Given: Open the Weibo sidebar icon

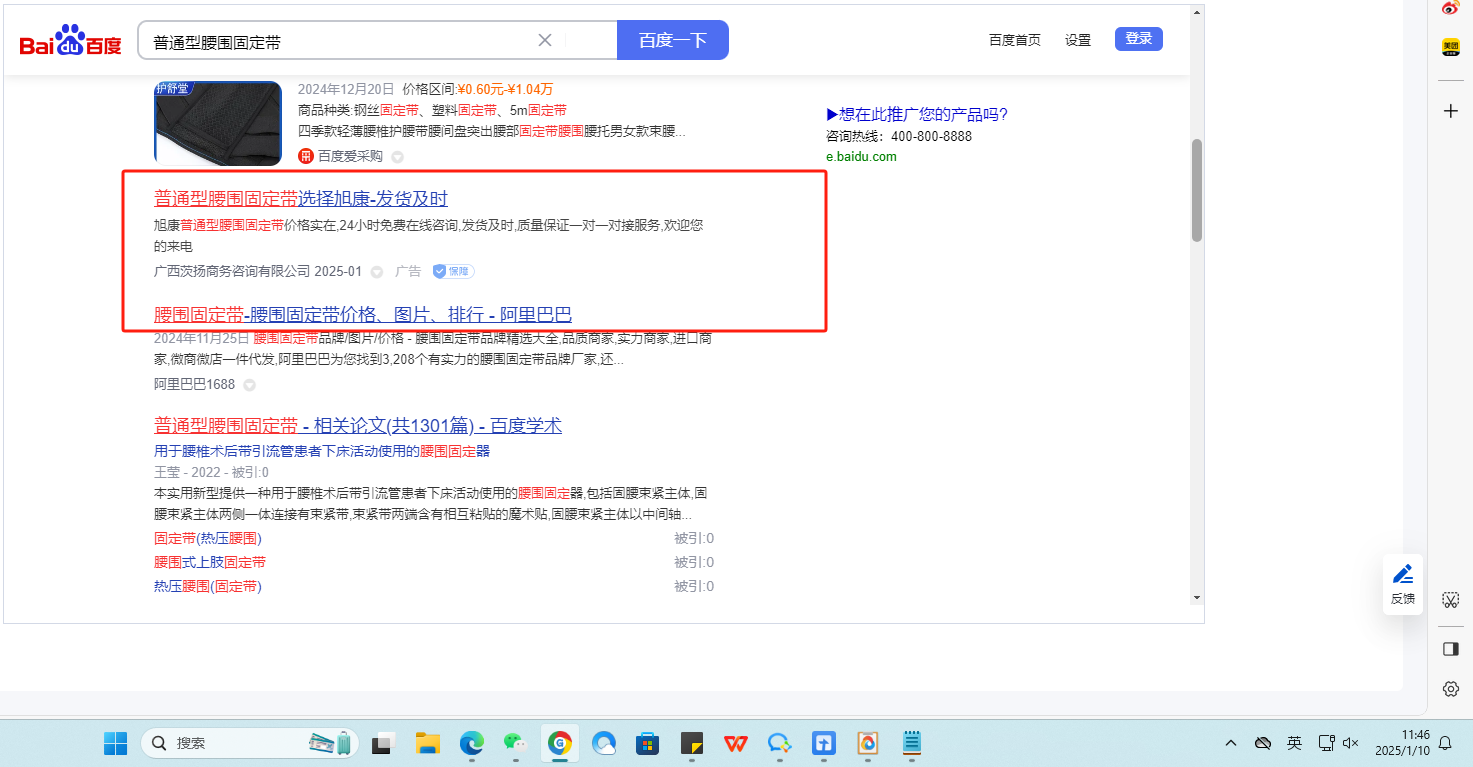Looking at the screenshot, I should pos(1450,8).
